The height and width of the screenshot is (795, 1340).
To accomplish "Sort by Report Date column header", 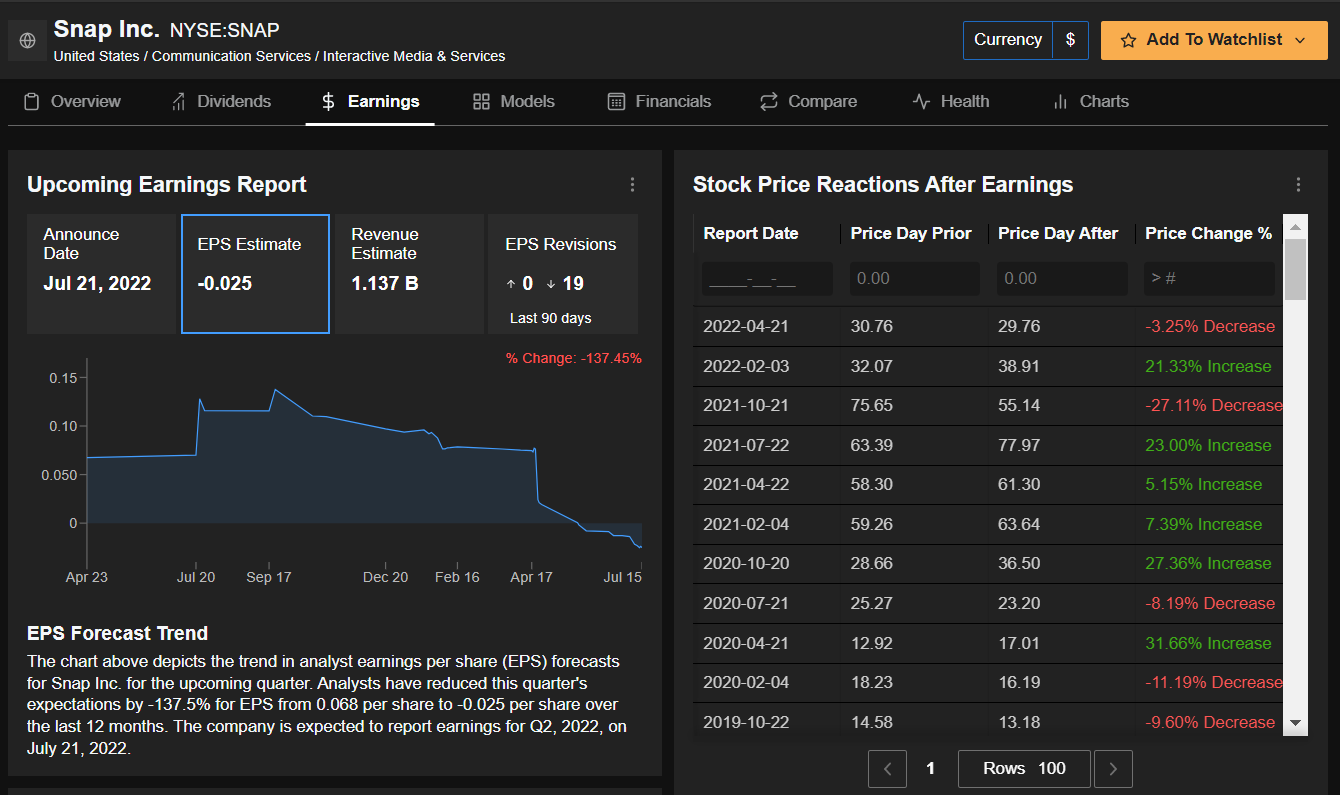I will coord(751,233).
